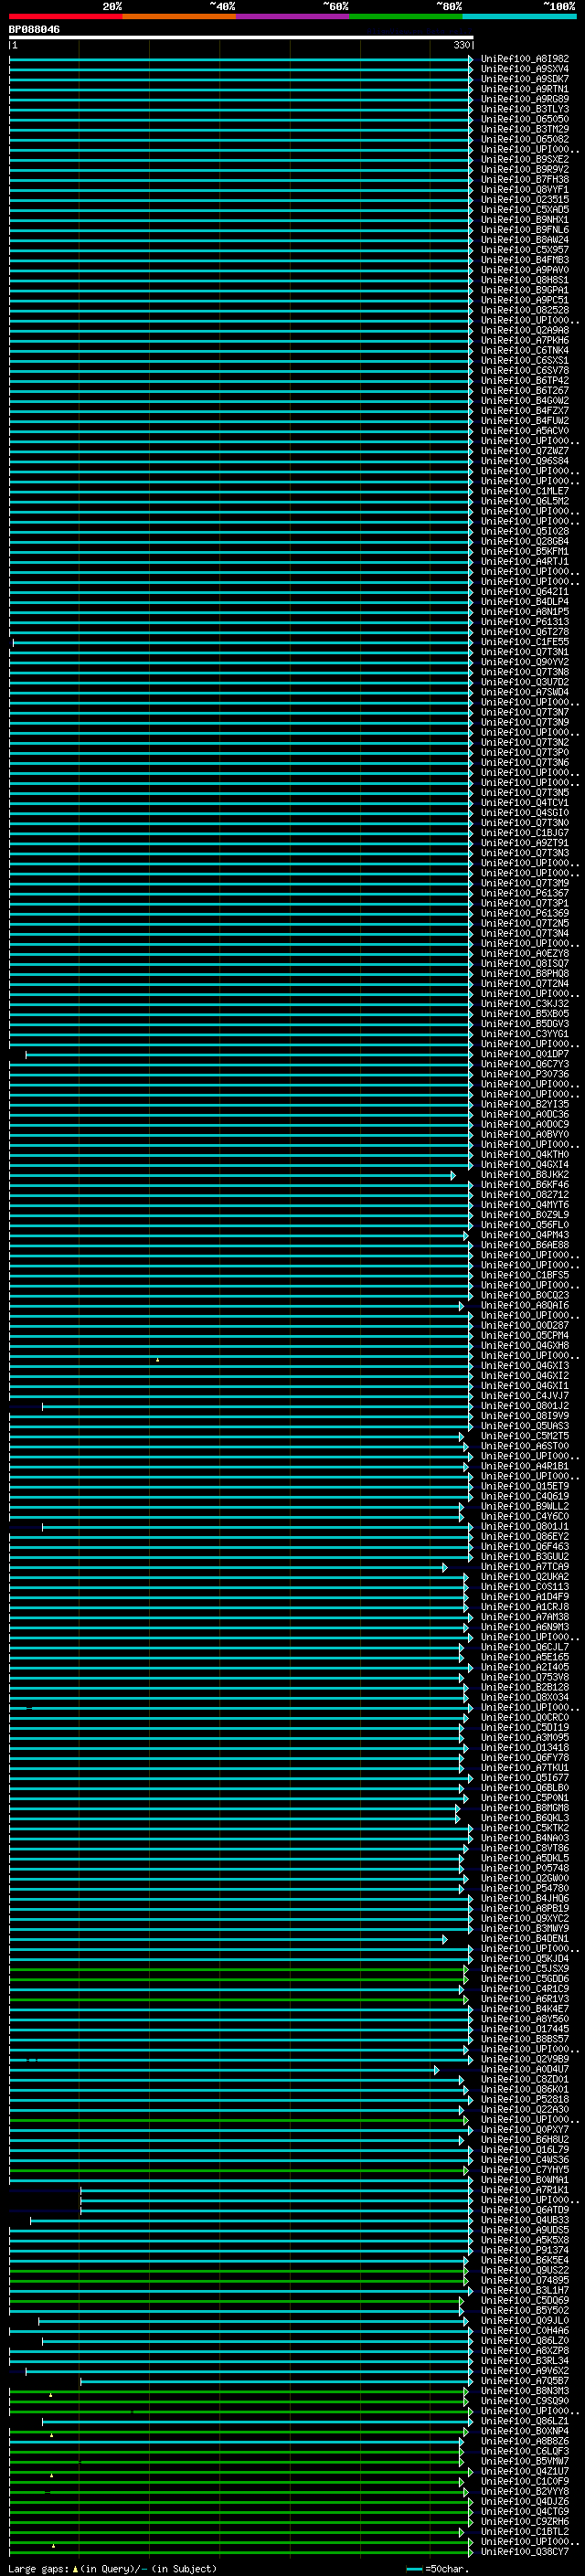
Task: Select label UniRef100_Q09JL0
Action: tap(525, 2320)
